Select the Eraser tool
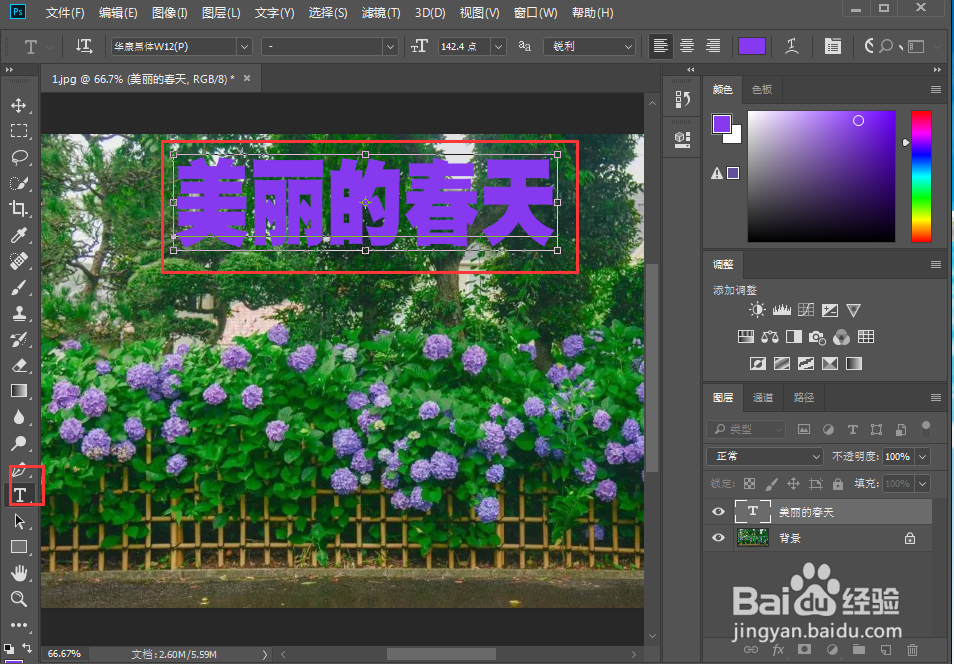 [x=19, y=365]
